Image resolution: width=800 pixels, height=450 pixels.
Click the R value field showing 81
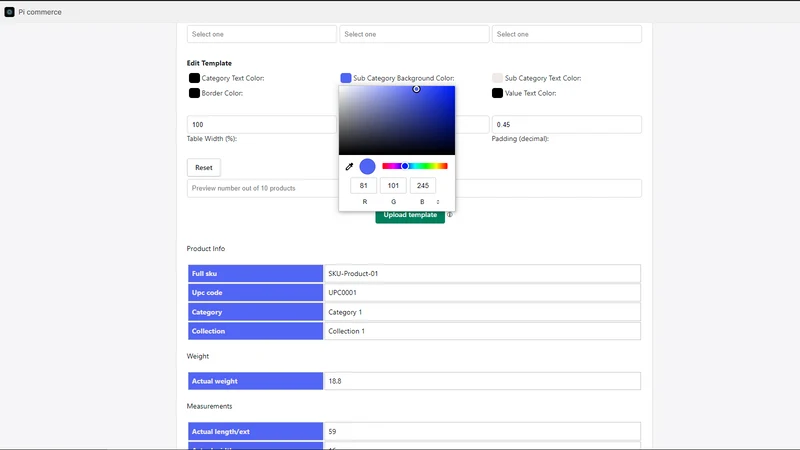363,186
